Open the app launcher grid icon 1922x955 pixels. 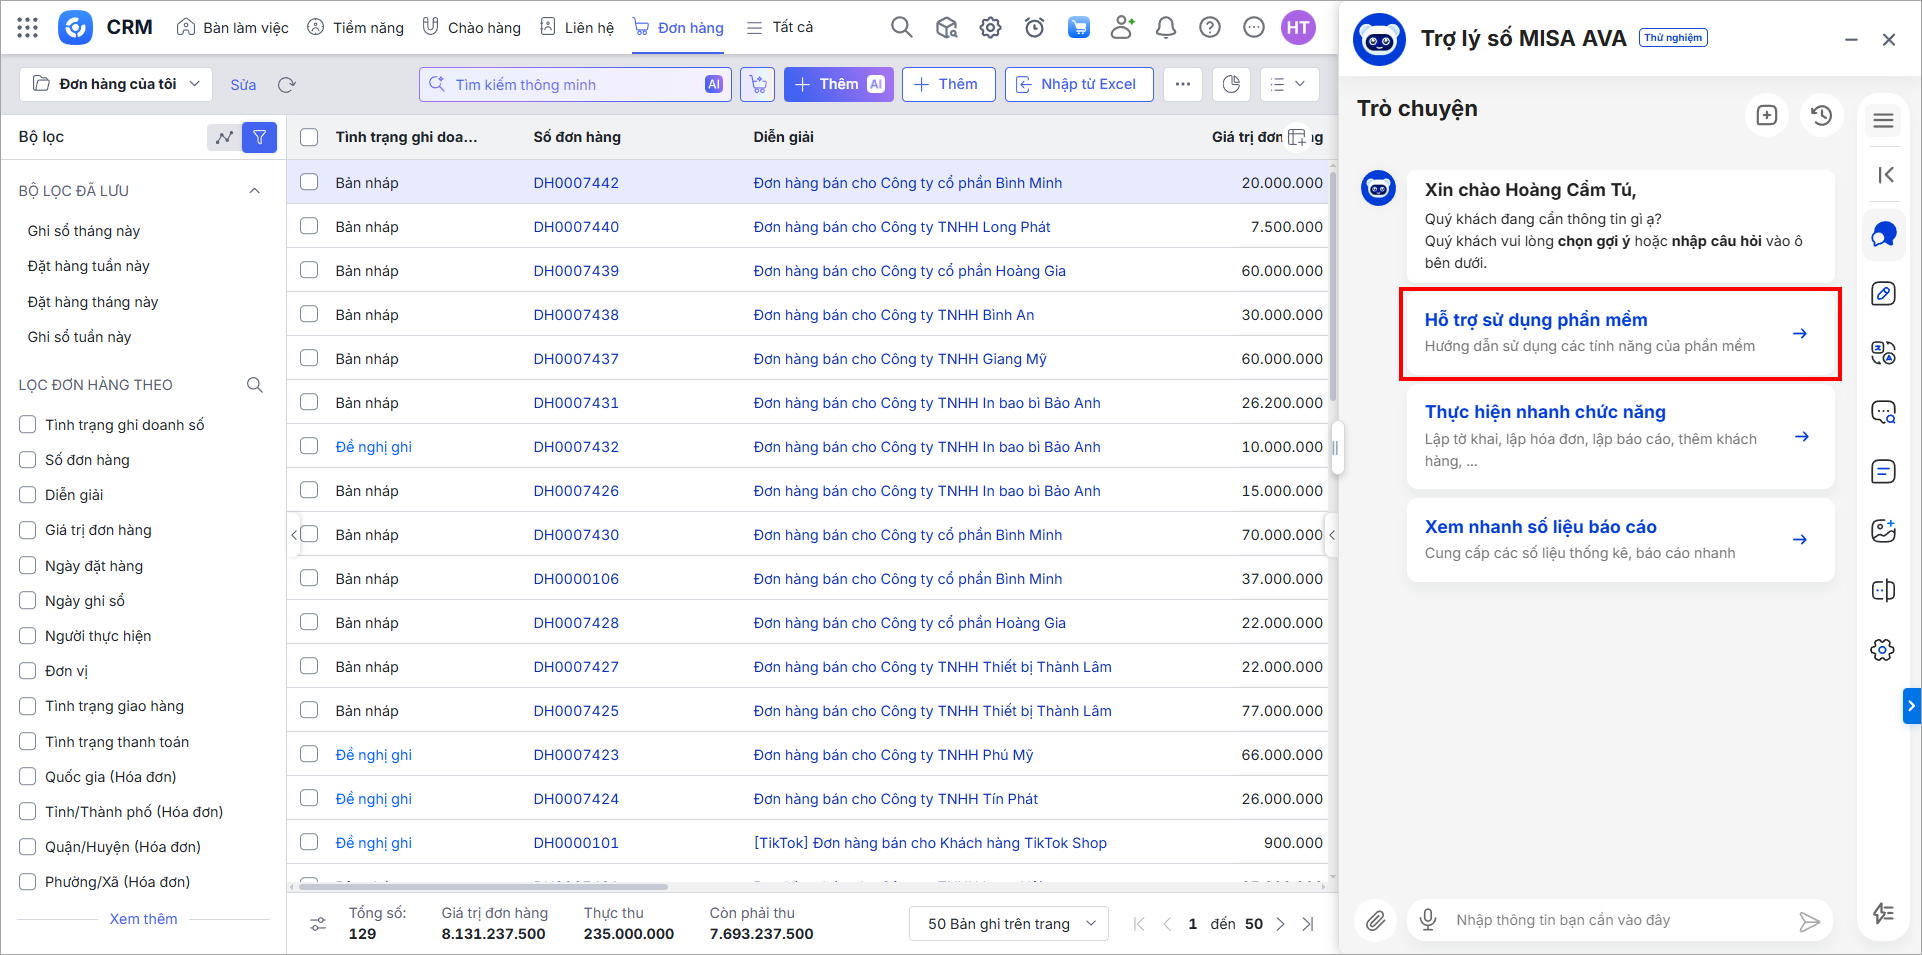pos(27,27)
